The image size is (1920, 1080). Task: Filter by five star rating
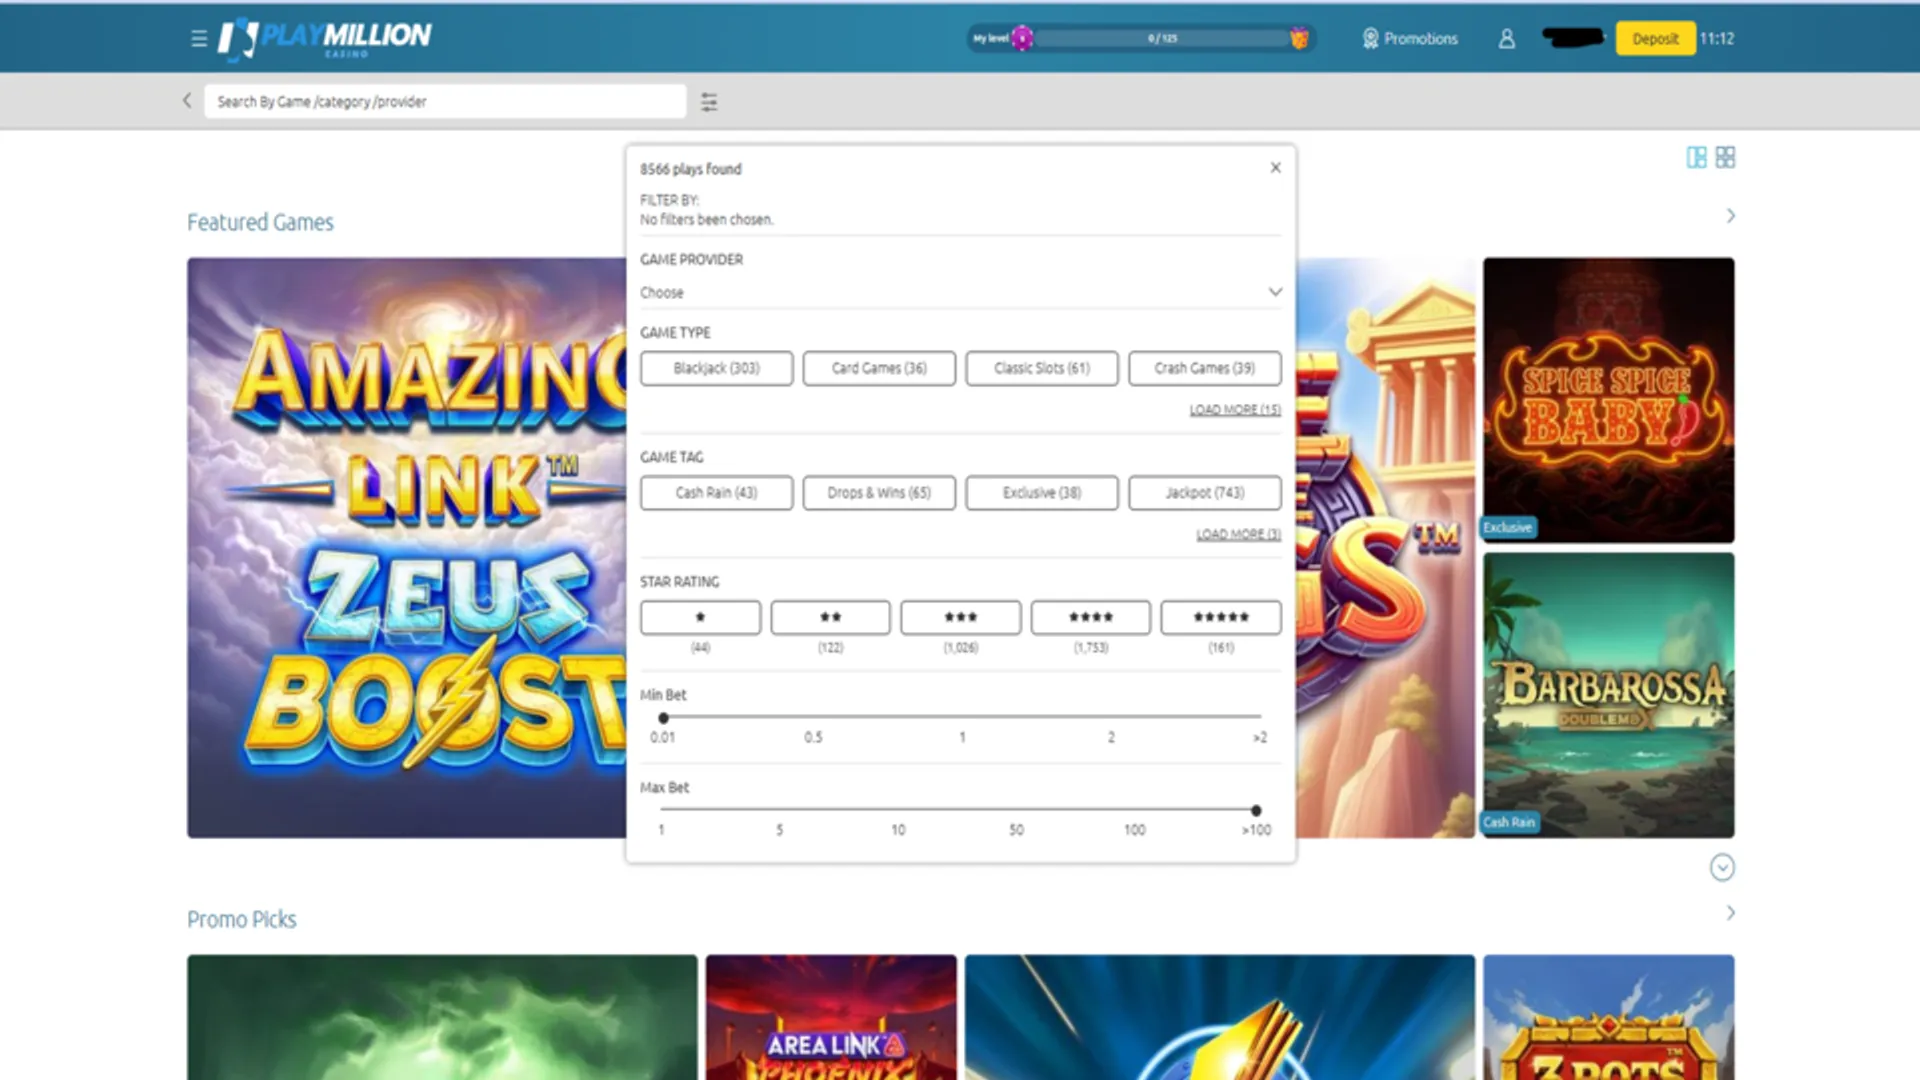(x=1221, y=617)
